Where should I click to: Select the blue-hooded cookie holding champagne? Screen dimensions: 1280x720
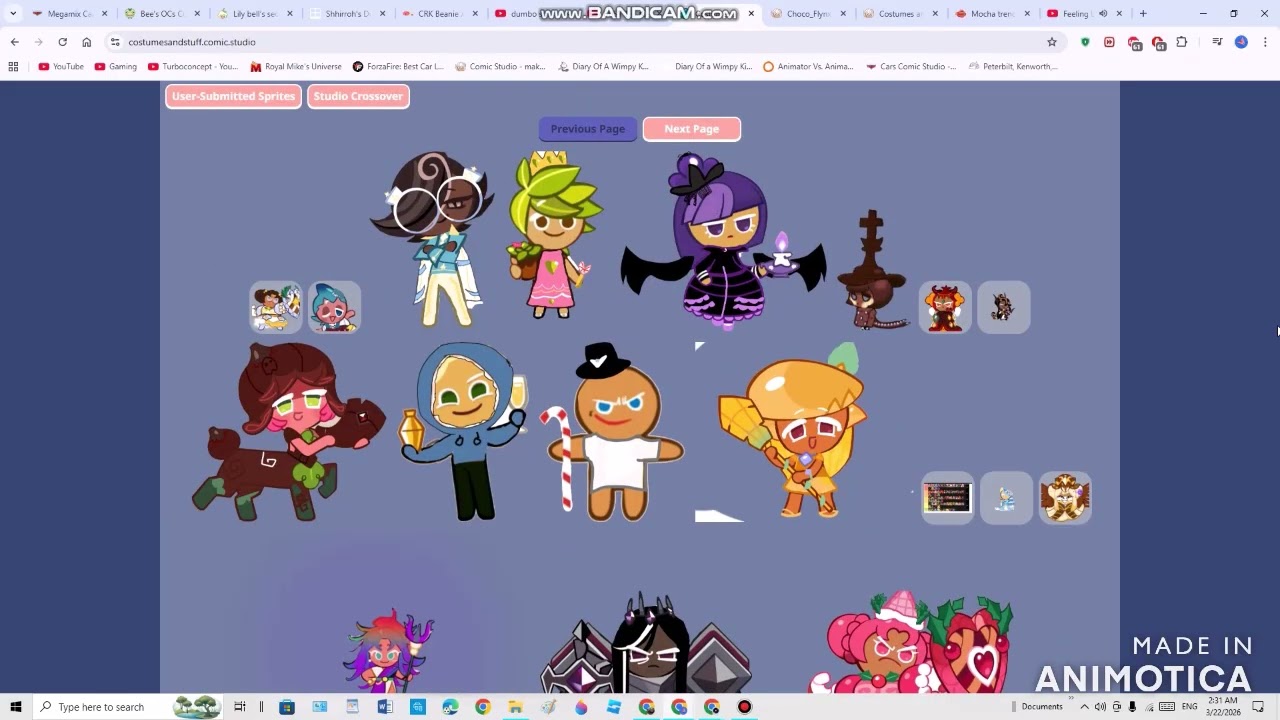(x=463, y=432)
